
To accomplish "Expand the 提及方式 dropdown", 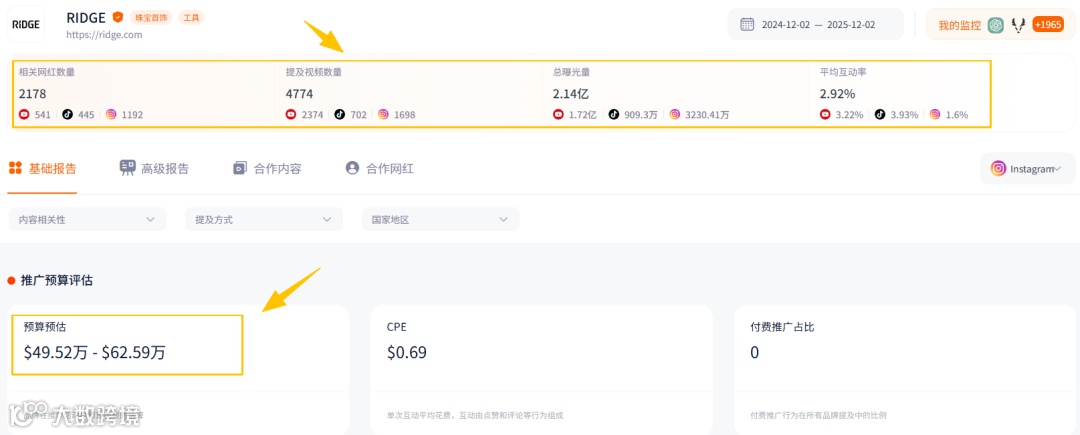I will point(264,220).
